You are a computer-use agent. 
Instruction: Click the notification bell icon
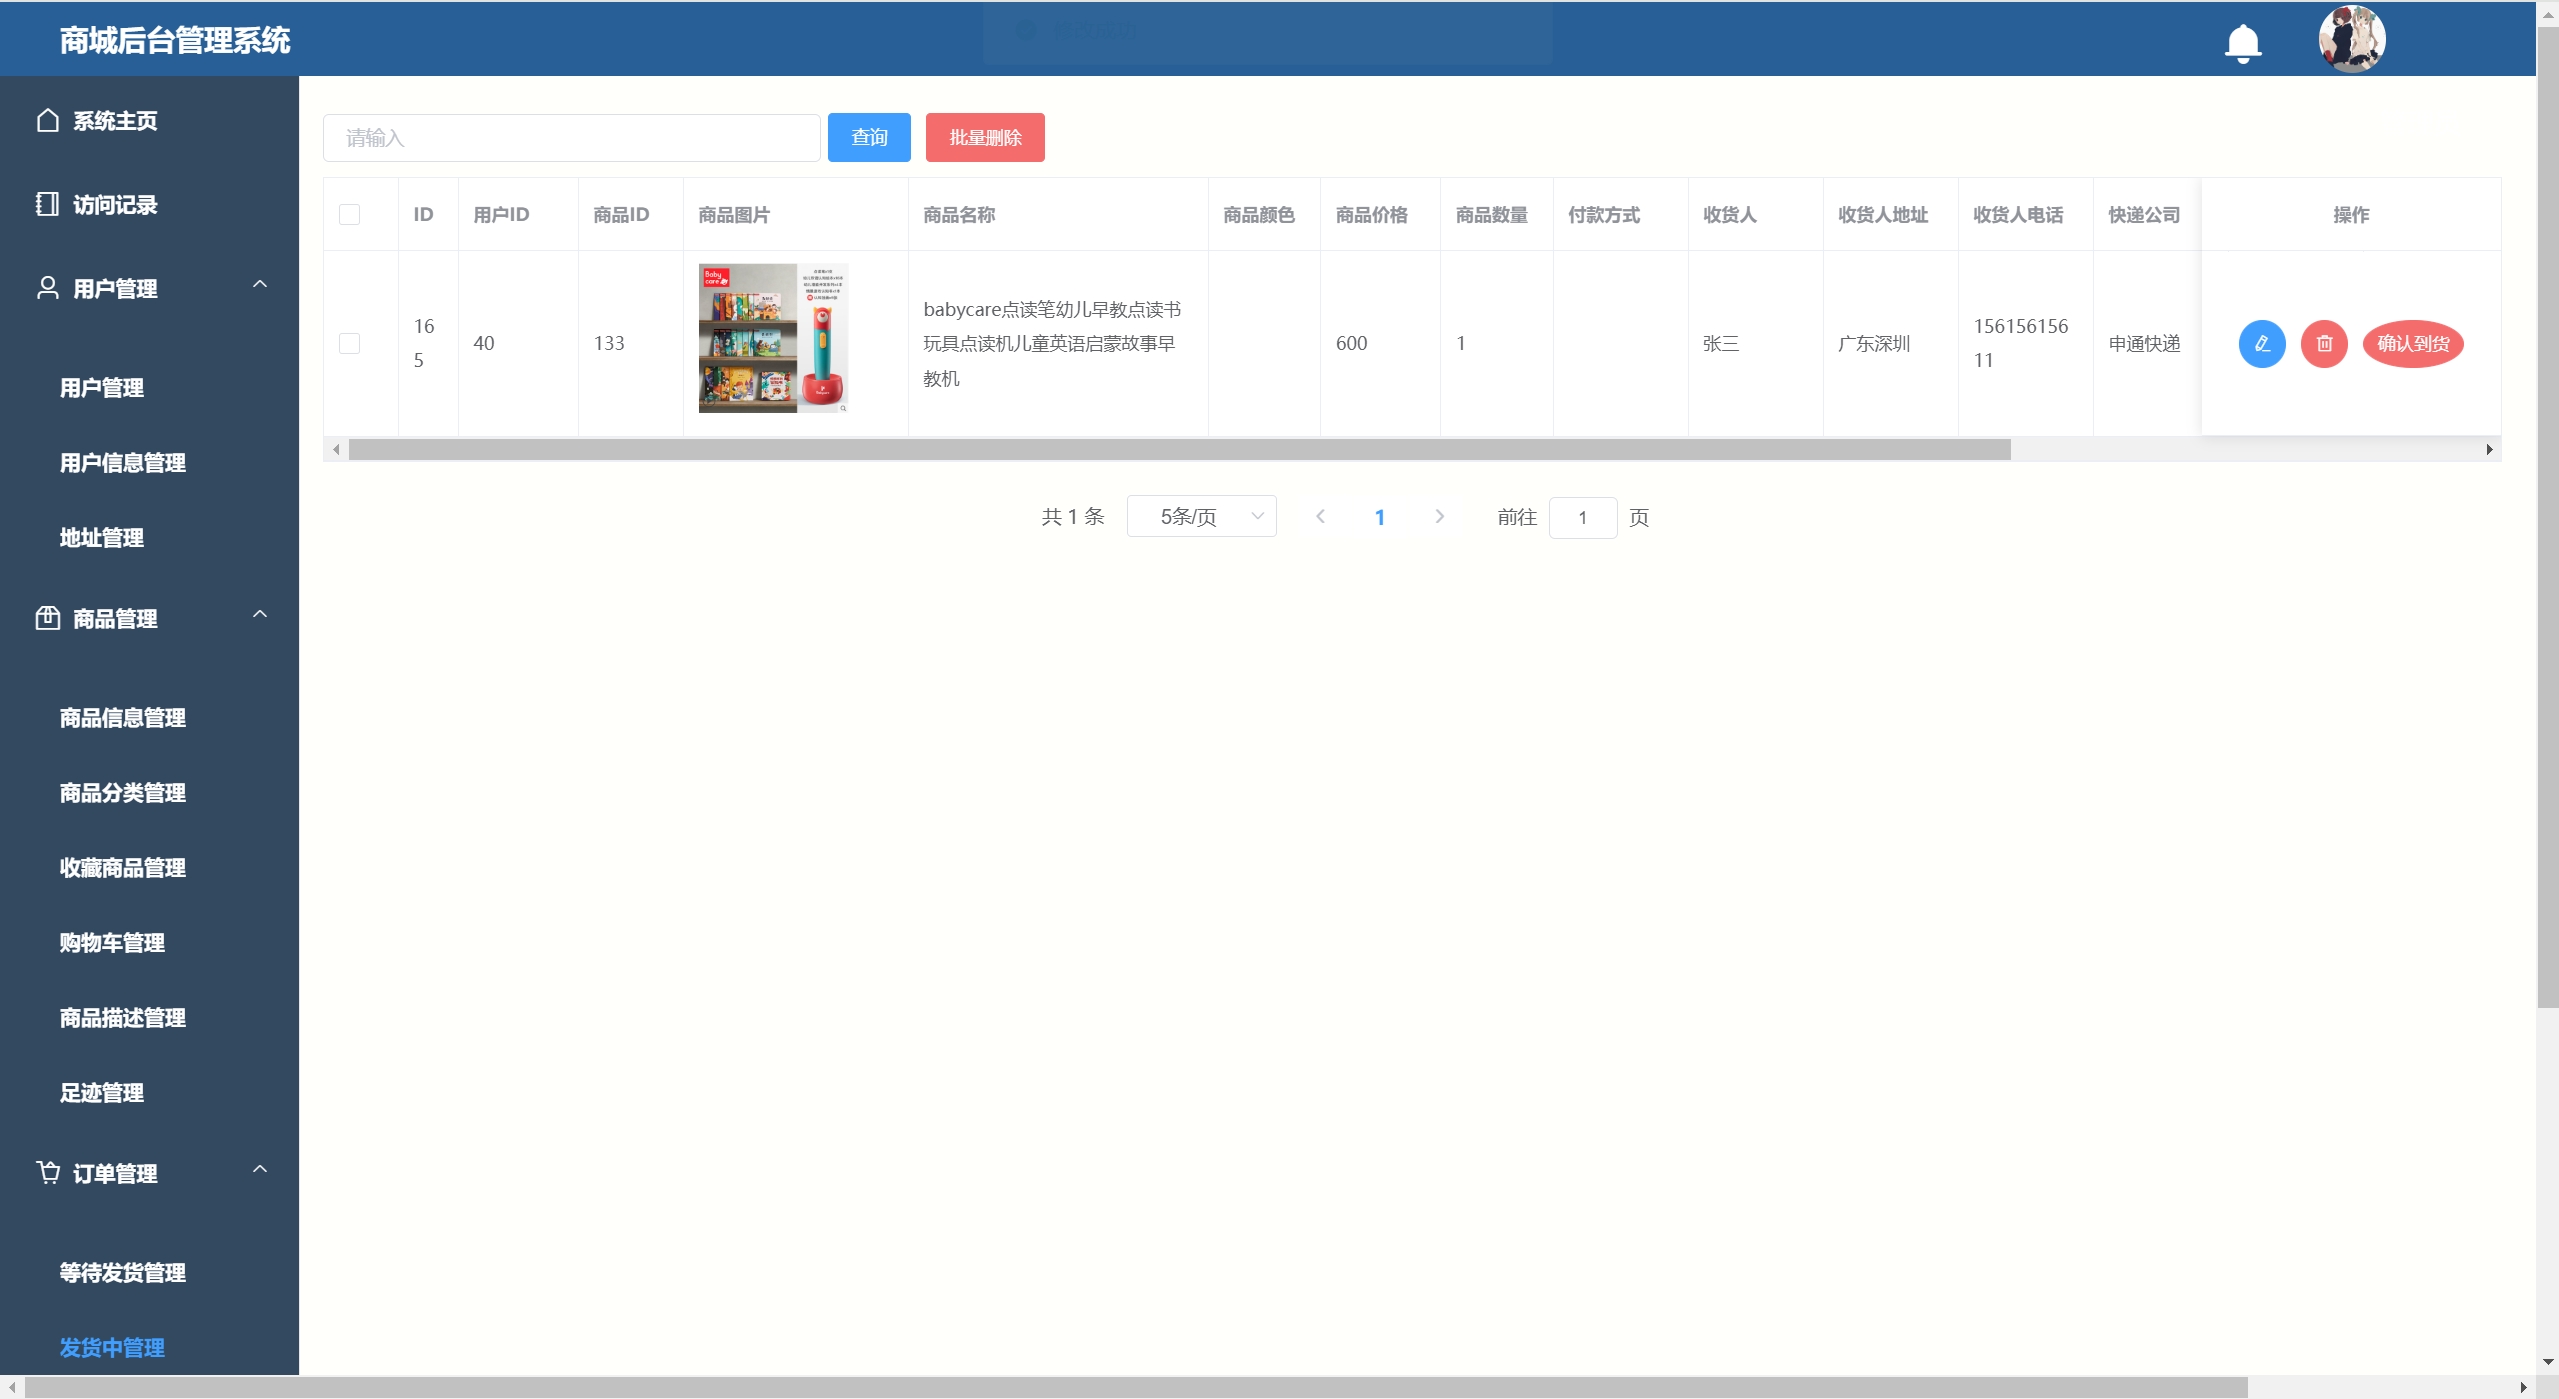click(x=2242, y=42)
